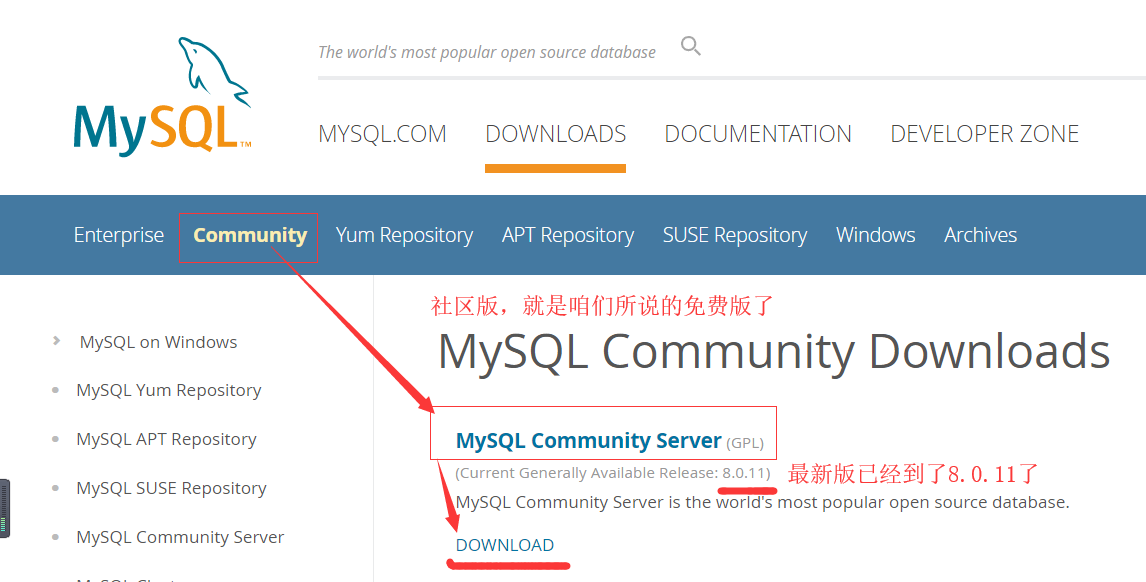Go to DEVELOPER ZONE tab

[984, 134]
